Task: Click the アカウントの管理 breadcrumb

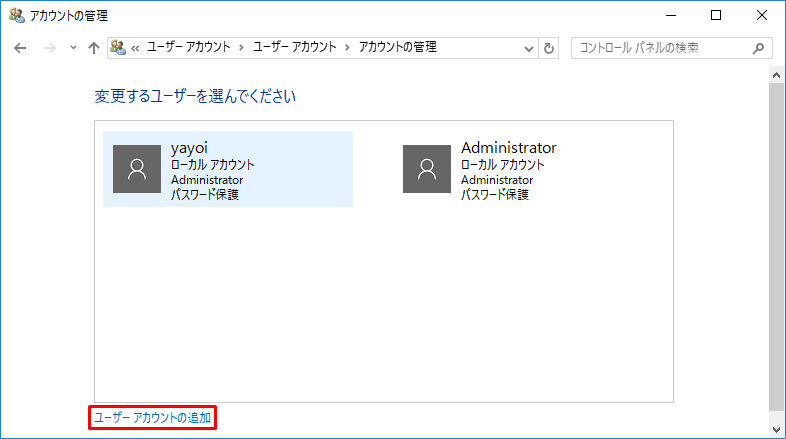Action: click(398, 47)
